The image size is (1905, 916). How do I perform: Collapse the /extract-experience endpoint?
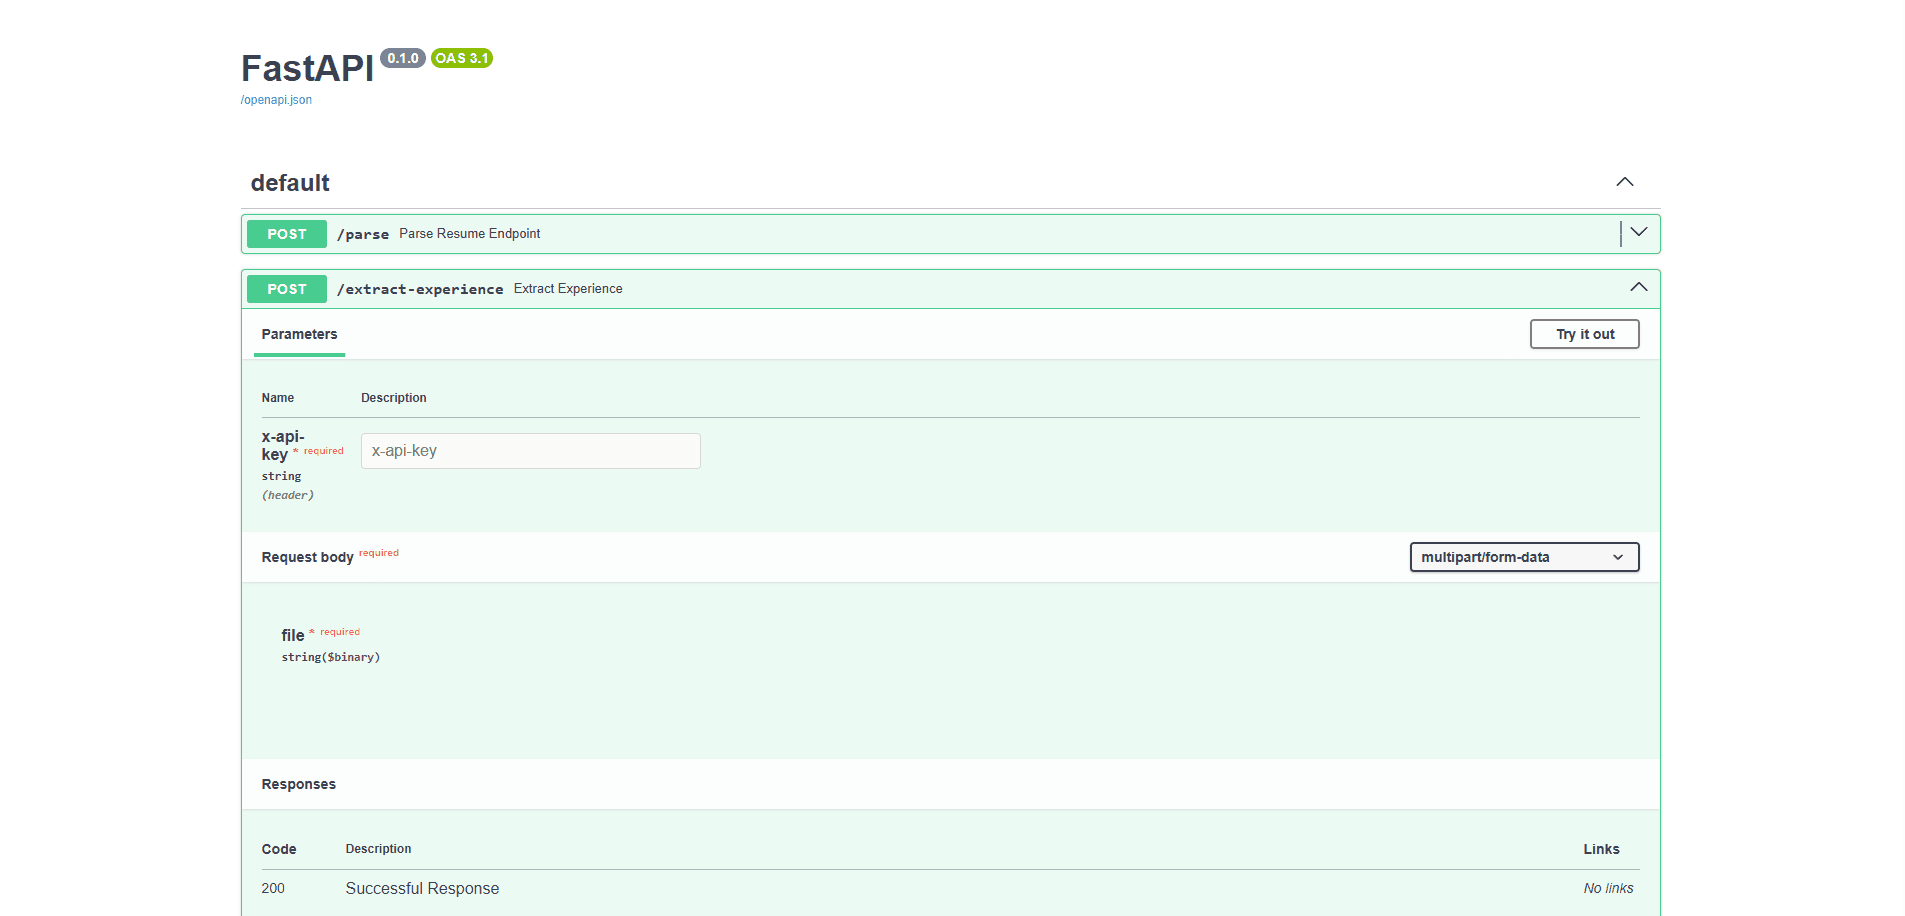click(x=1637, y=287)
